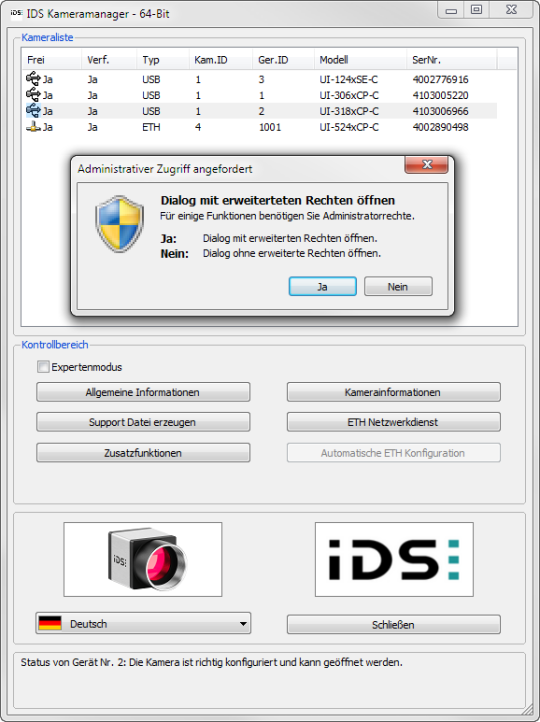Screen dimensions: 540x722
Task: Sort by the SerNr. column header
Action: pos(452,60)
